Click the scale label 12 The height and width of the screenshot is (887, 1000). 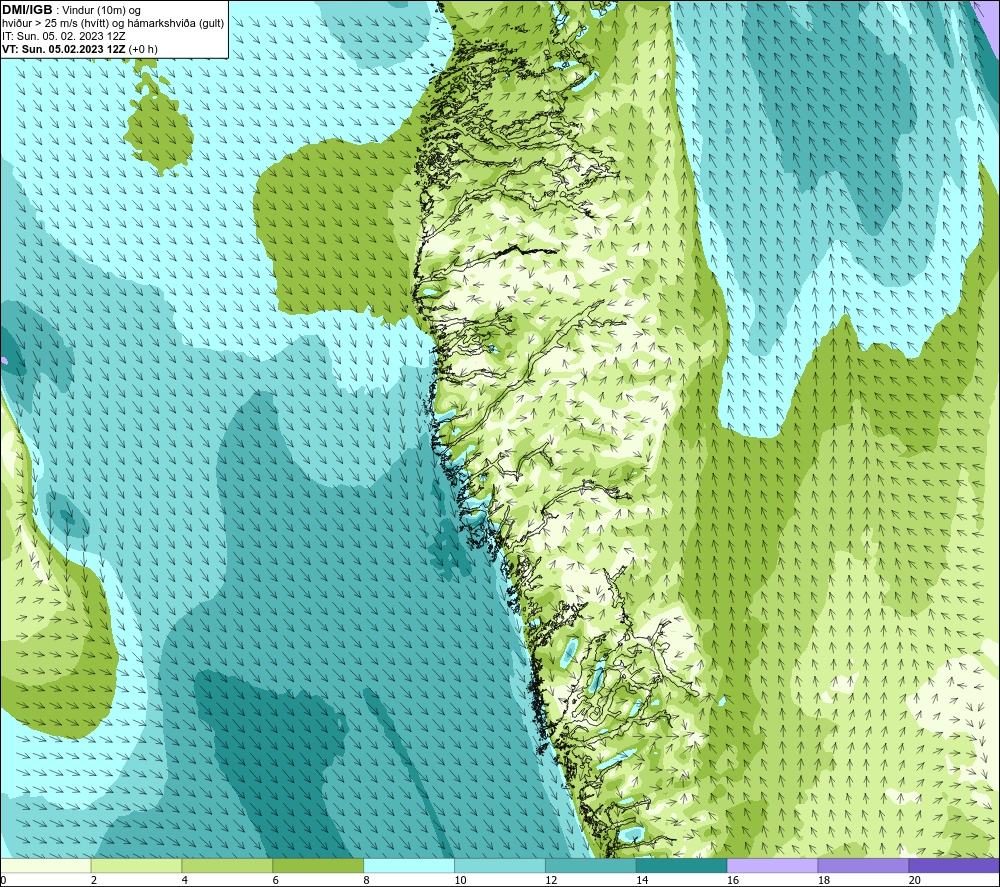551,880
